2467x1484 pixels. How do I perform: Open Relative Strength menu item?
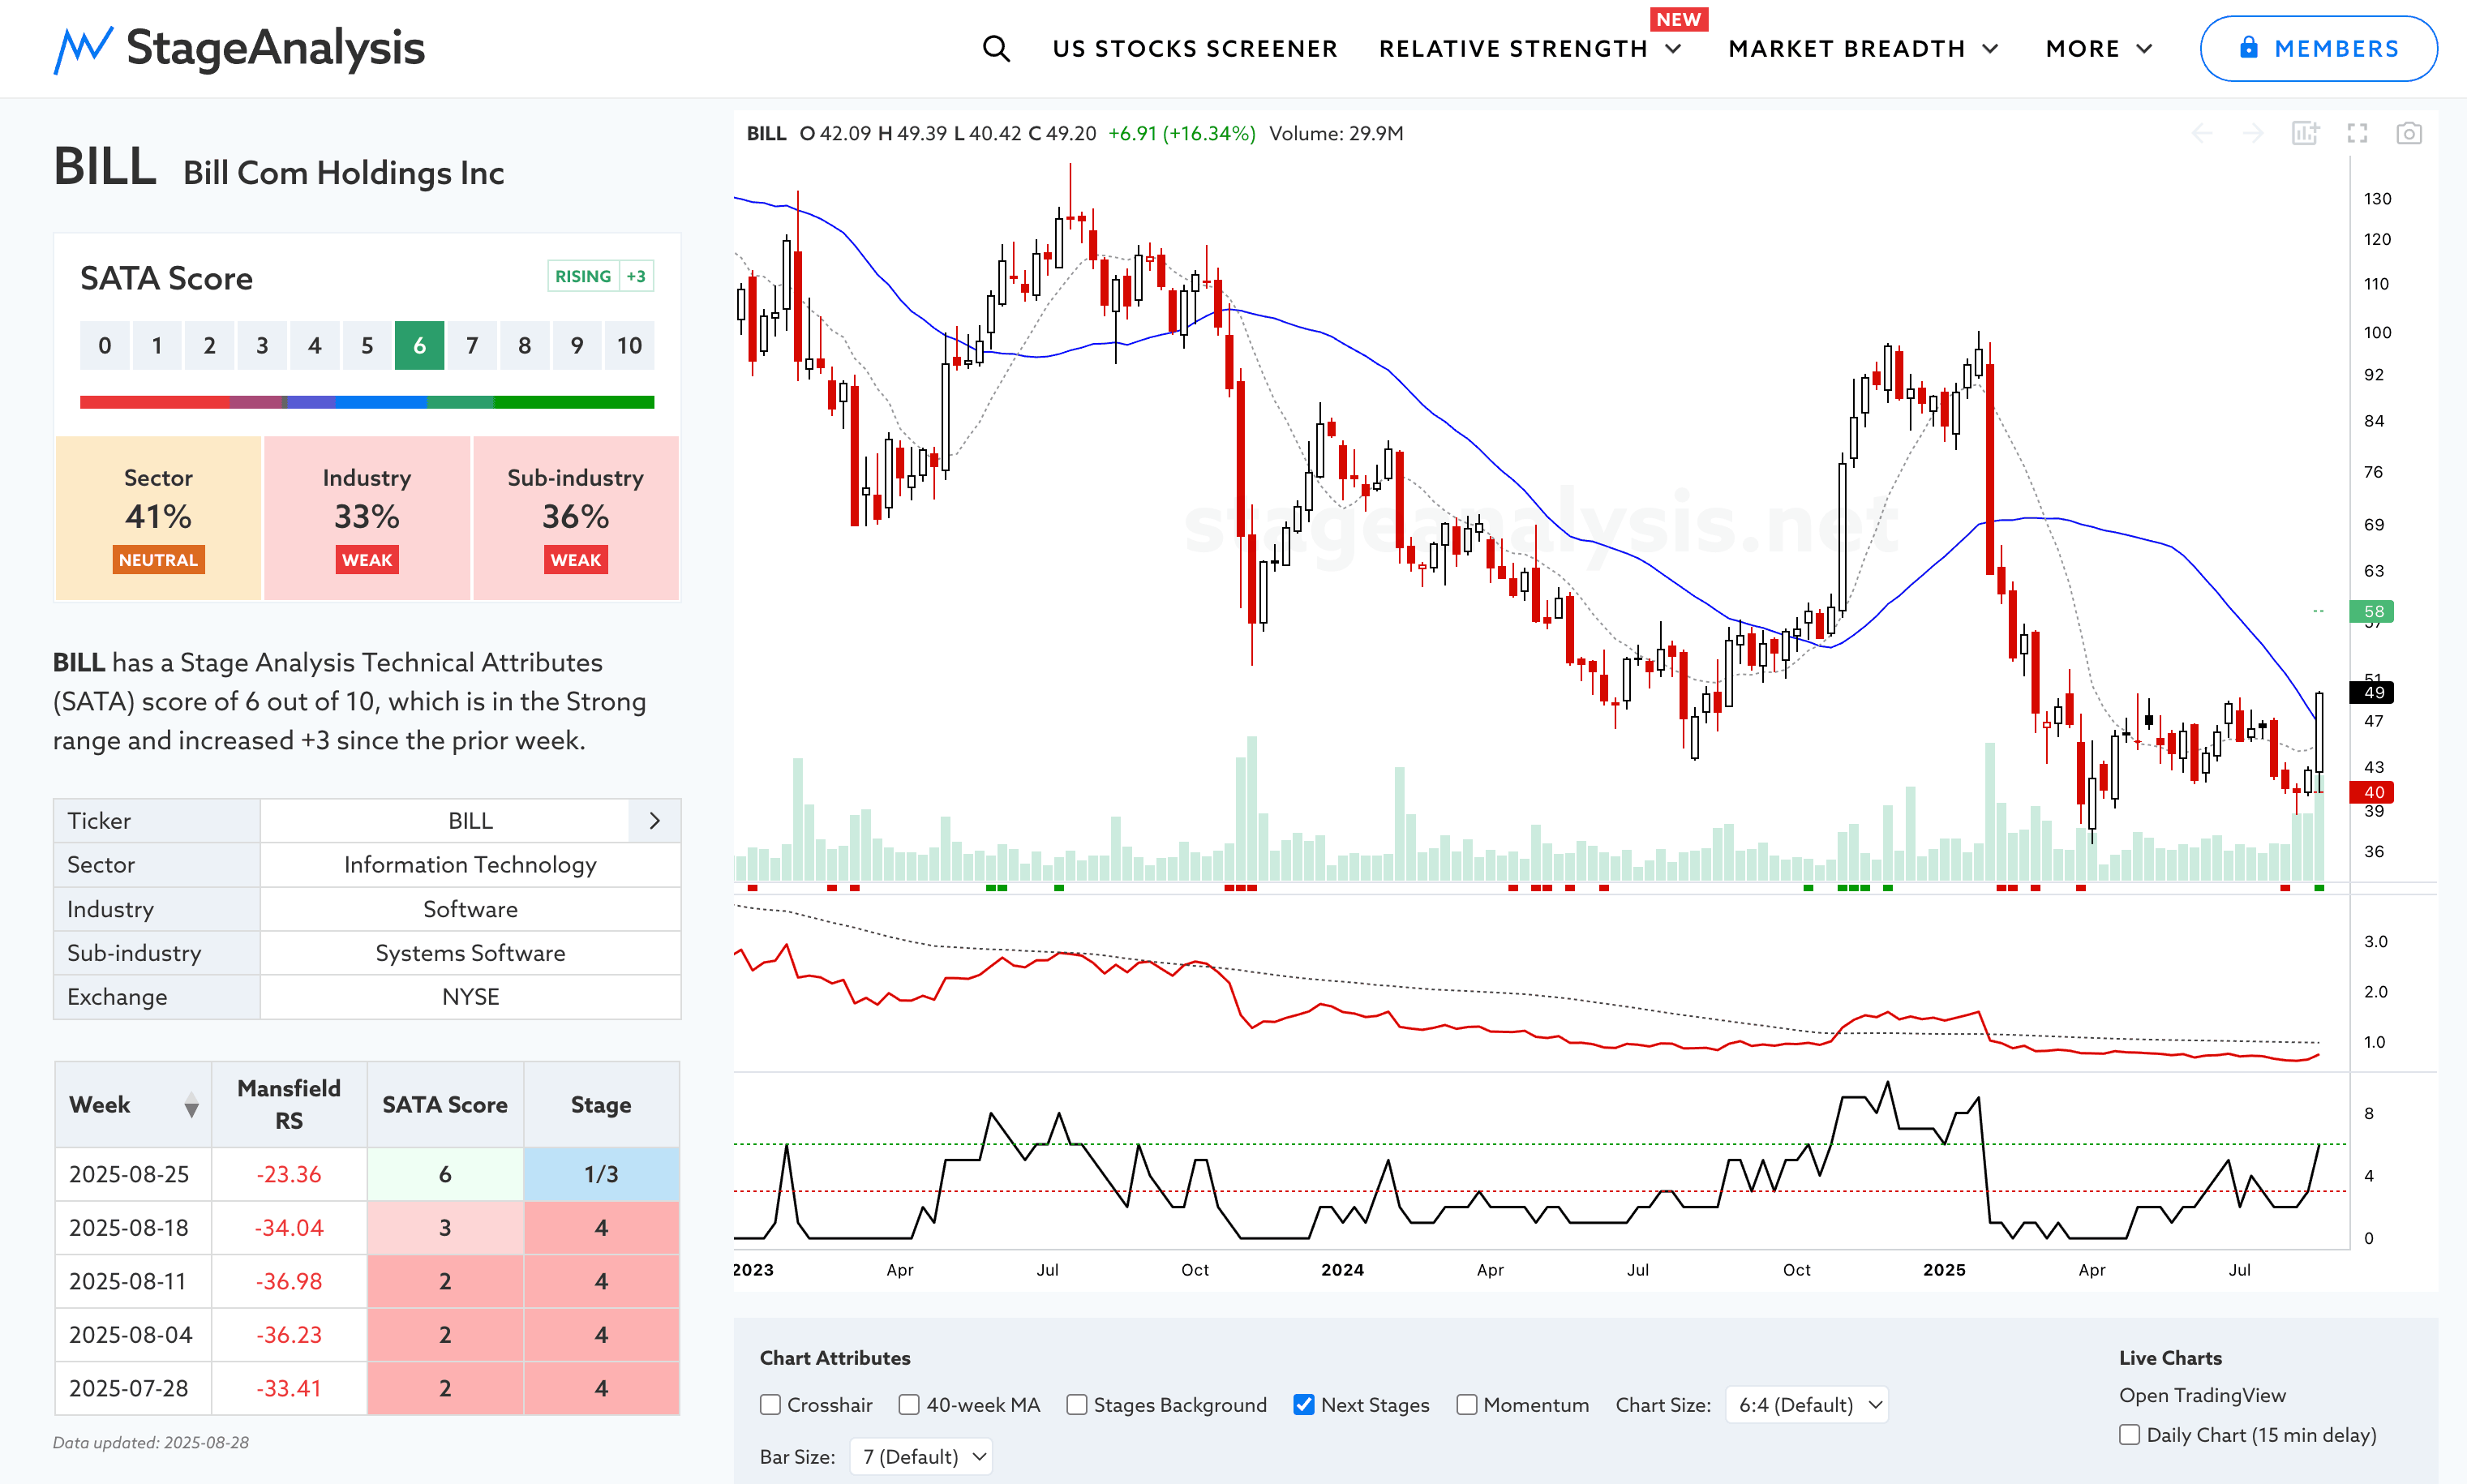1513,49
